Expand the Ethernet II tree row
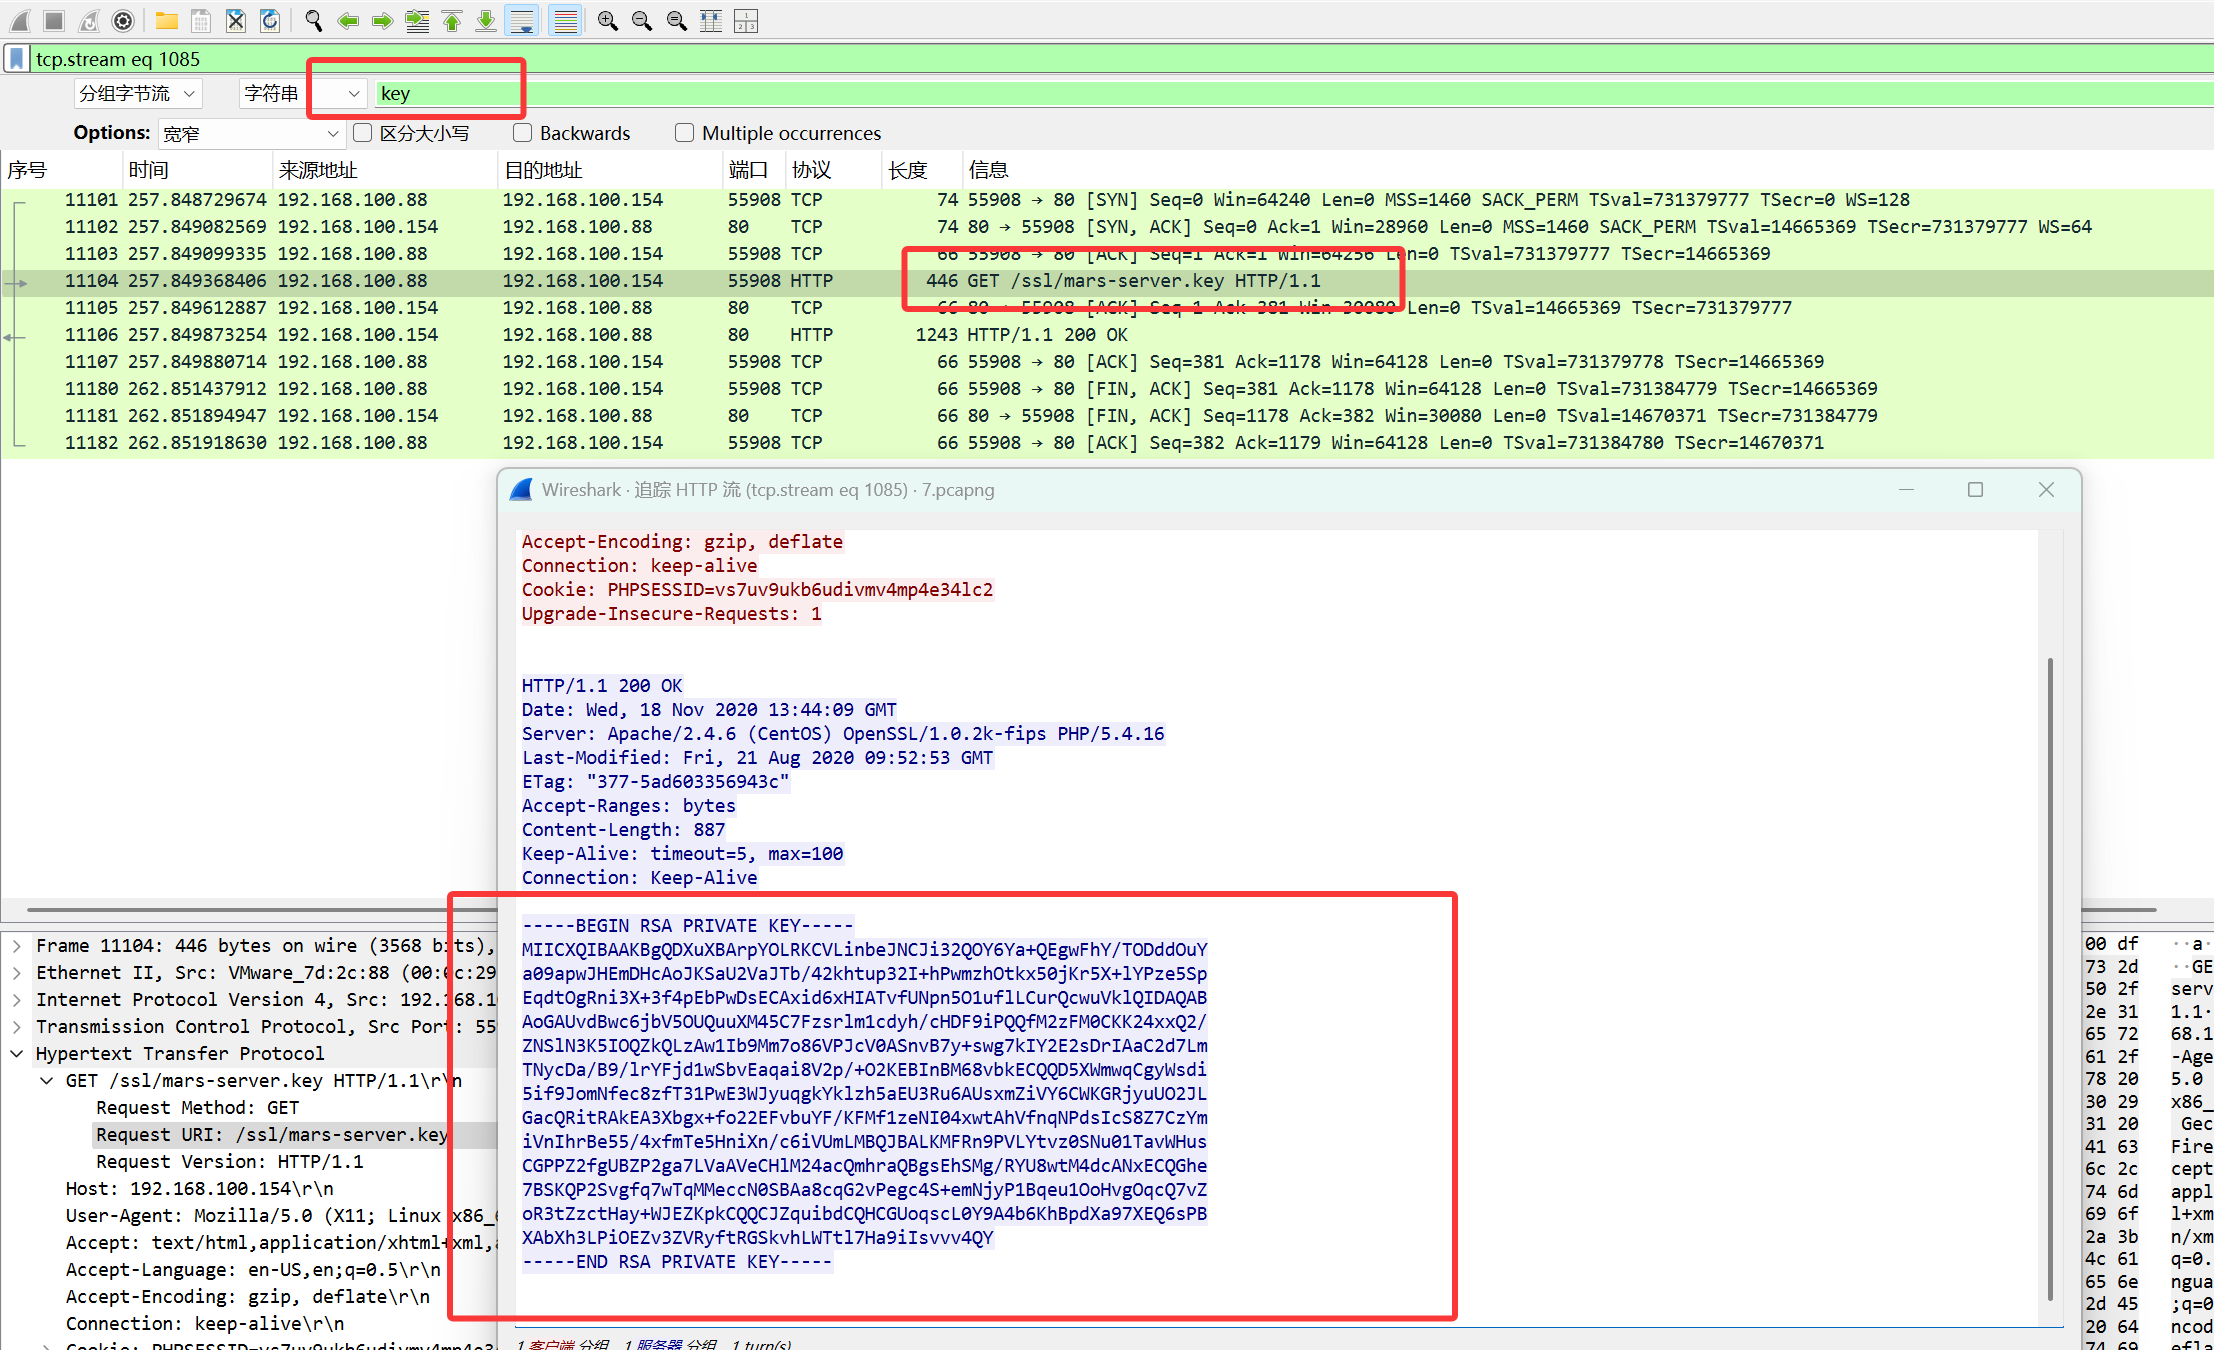The image size is (2214, 1350). pyautogui.click(x=17, y=973)
